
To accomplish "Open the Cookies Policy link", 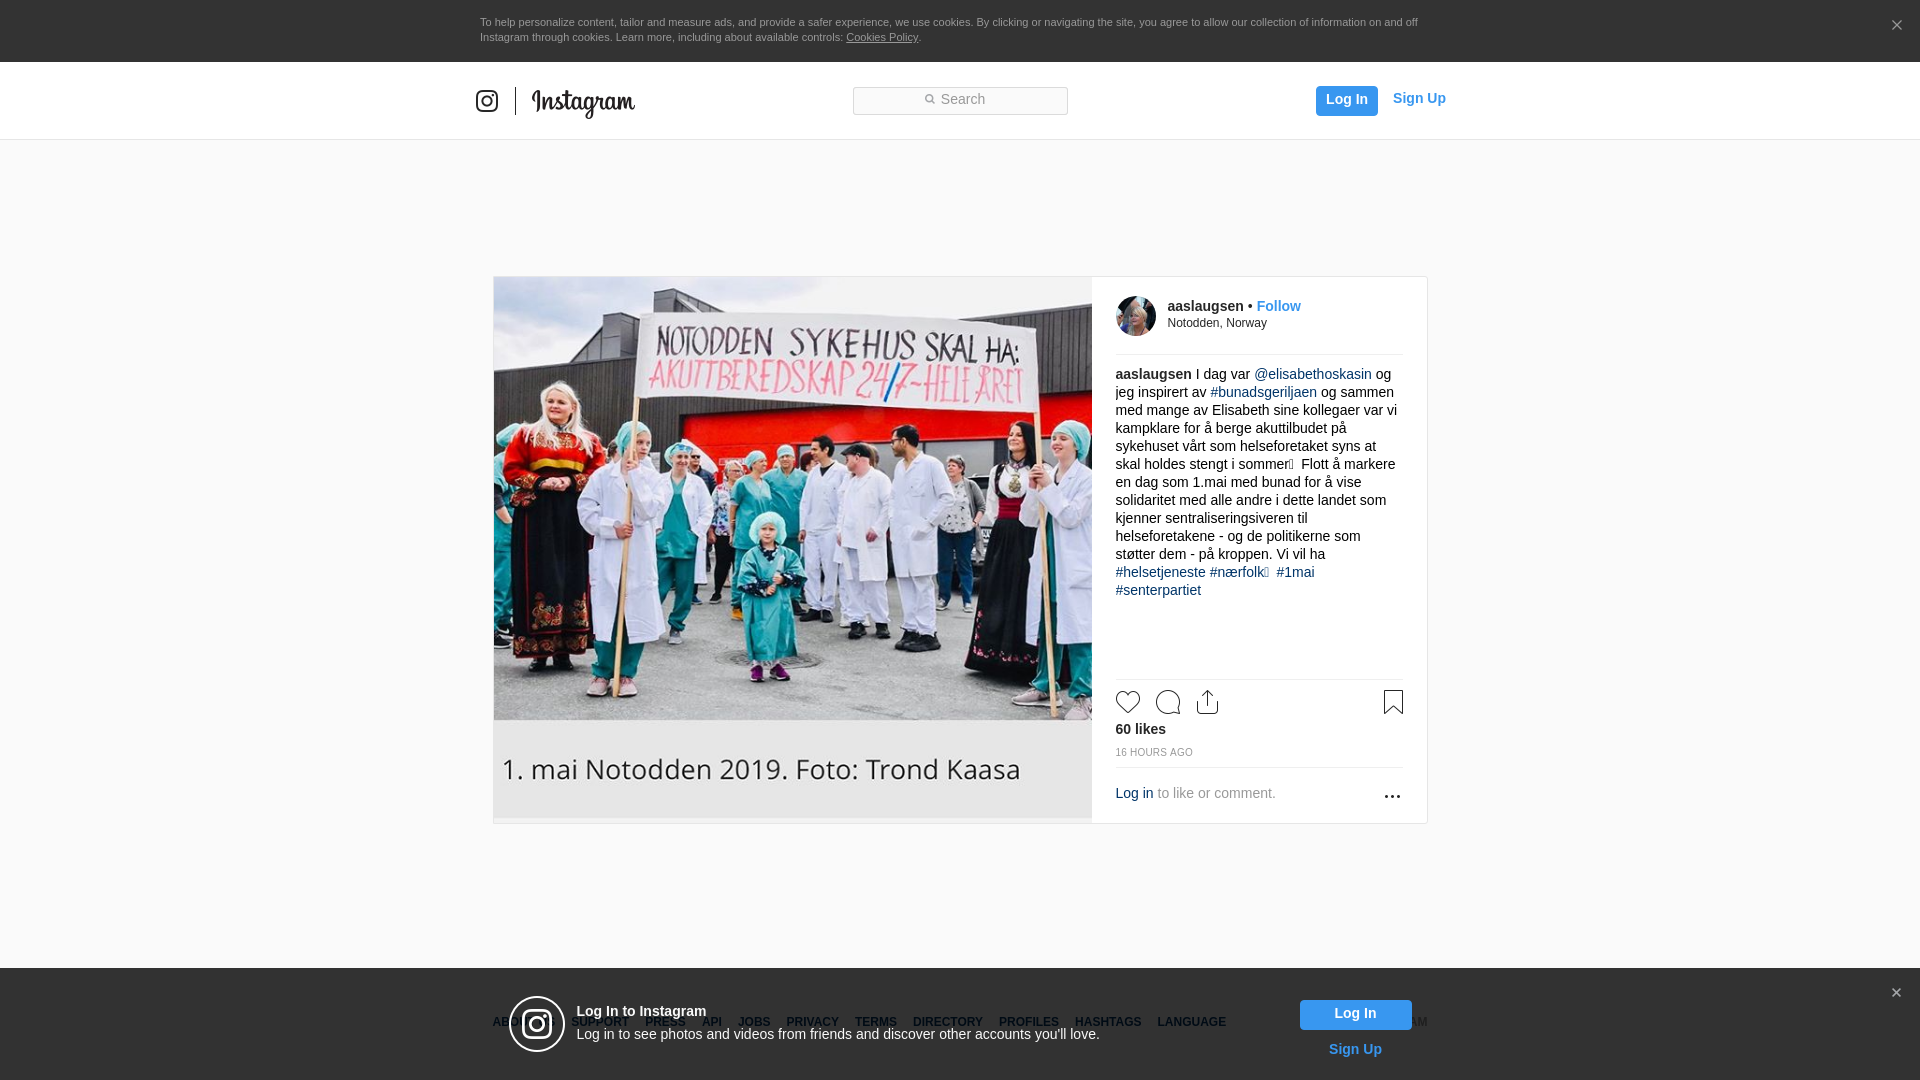I will tap(882, 37).
